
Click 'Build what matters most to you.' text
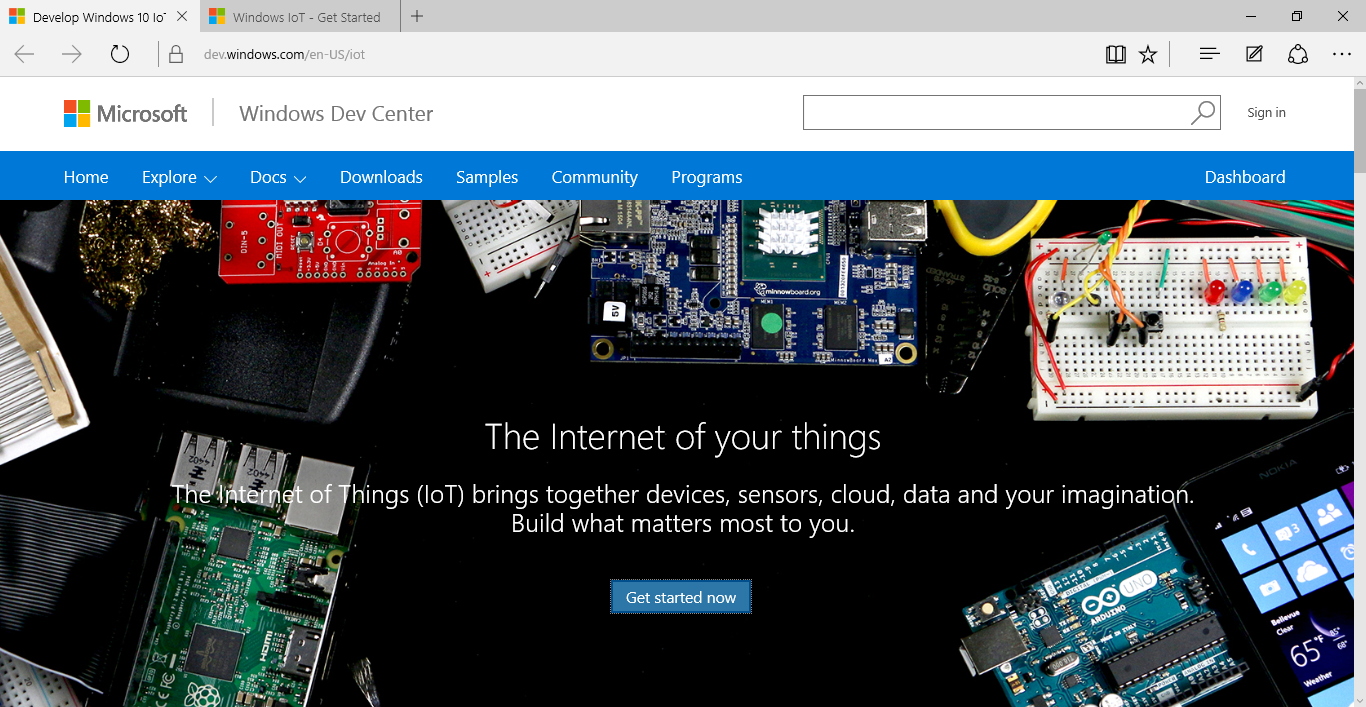(x=683, y=524)
